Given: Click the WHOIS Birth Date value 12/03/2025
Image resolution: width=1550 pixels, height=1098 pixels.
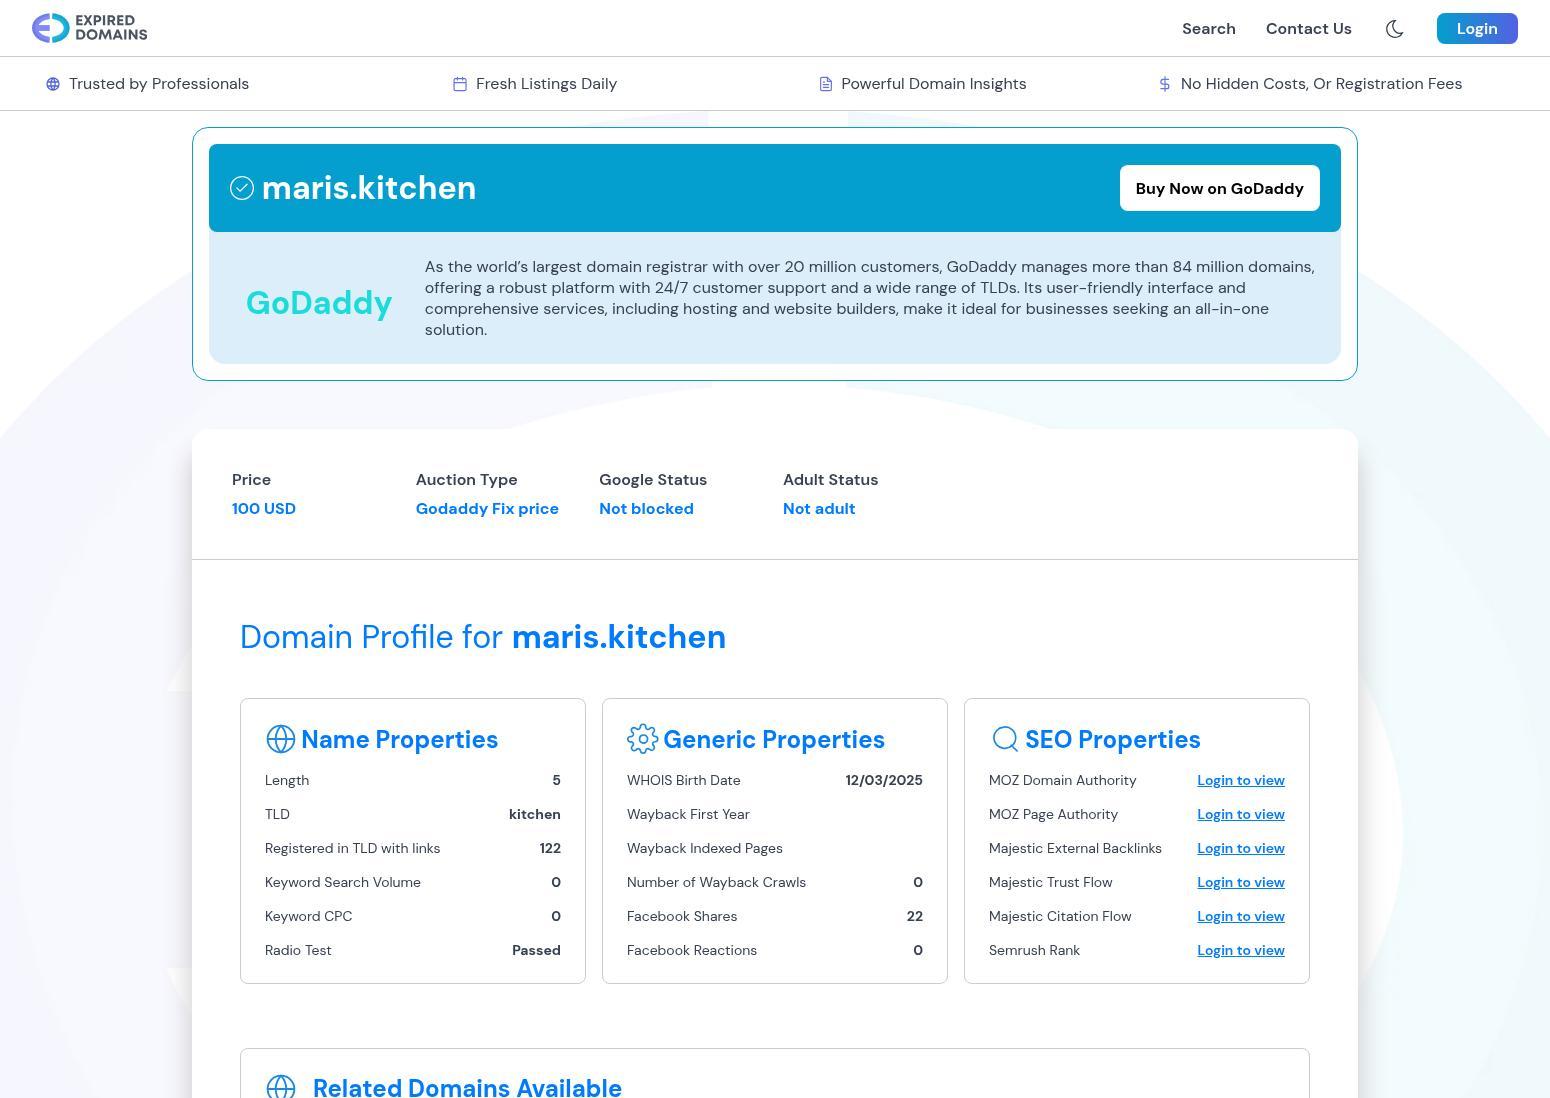Looking at the screenshot, I should click(884, 780).
